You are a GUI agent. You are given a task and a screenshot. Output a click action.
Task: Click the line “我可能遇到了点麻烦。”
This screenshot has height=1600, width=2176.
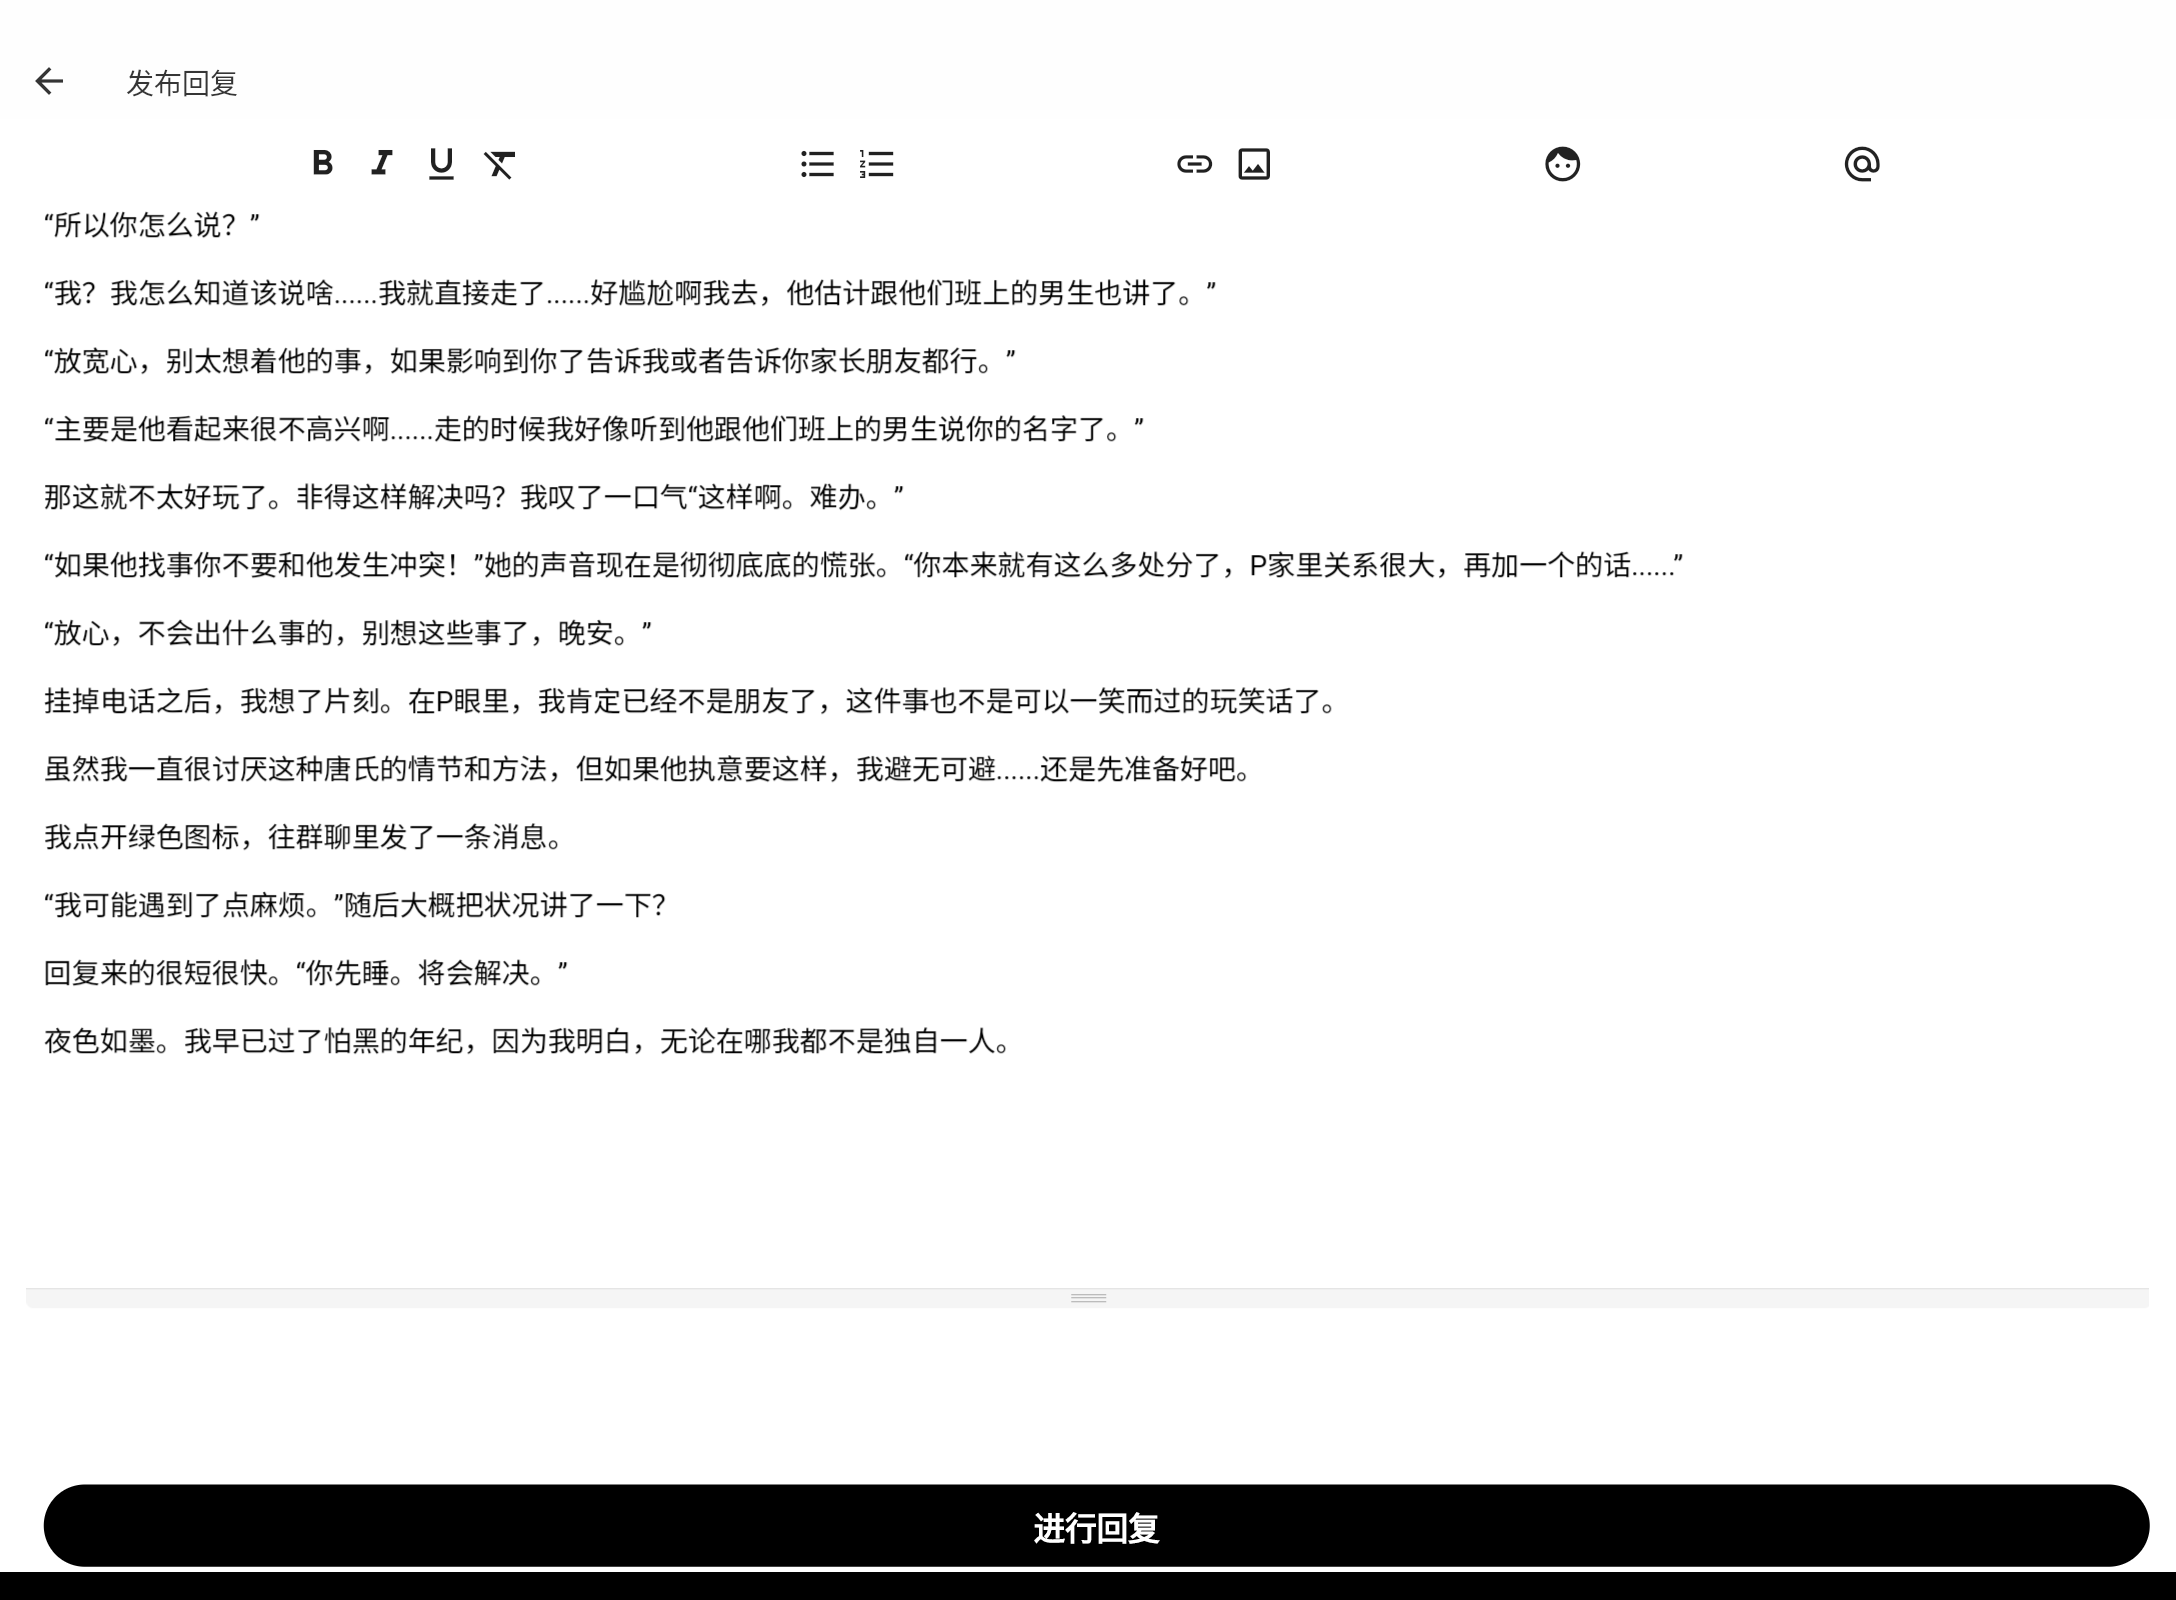[355, 905]
